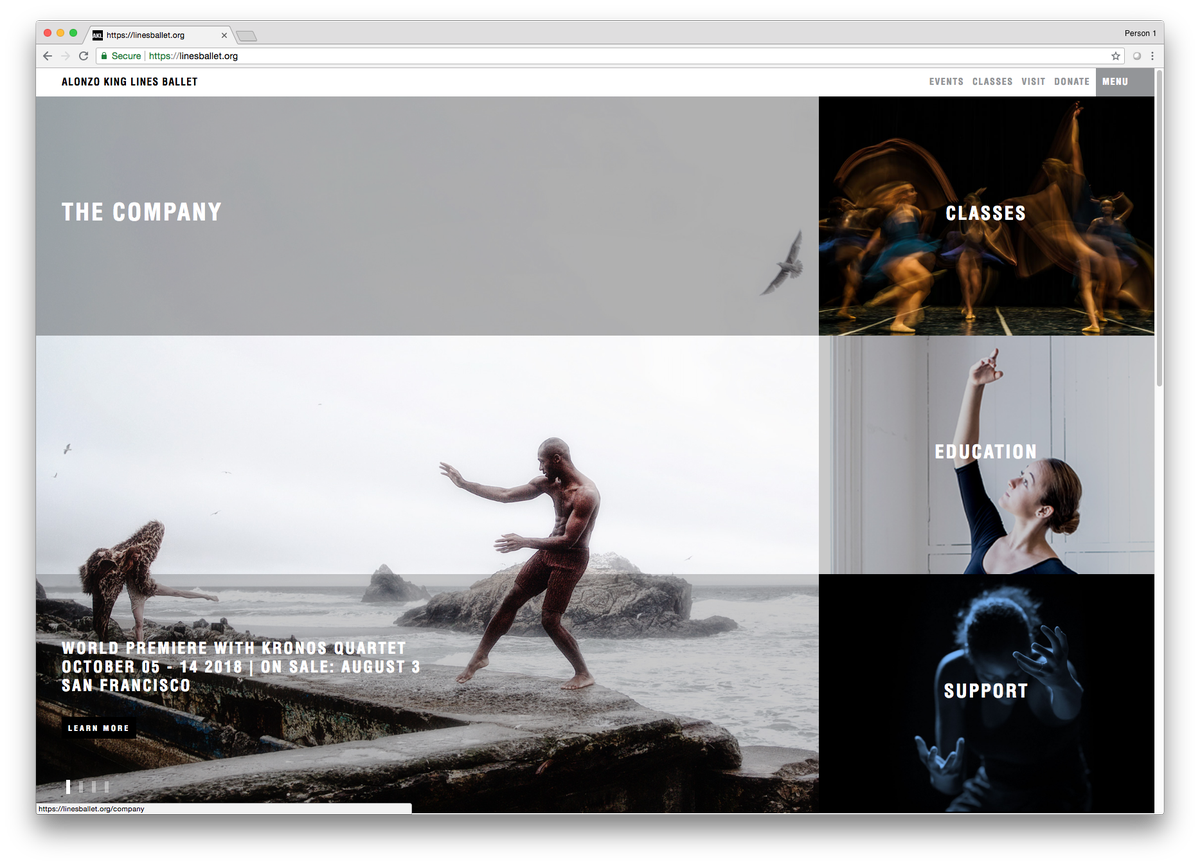
Task: Reload the current page
Action: [84, 56]
